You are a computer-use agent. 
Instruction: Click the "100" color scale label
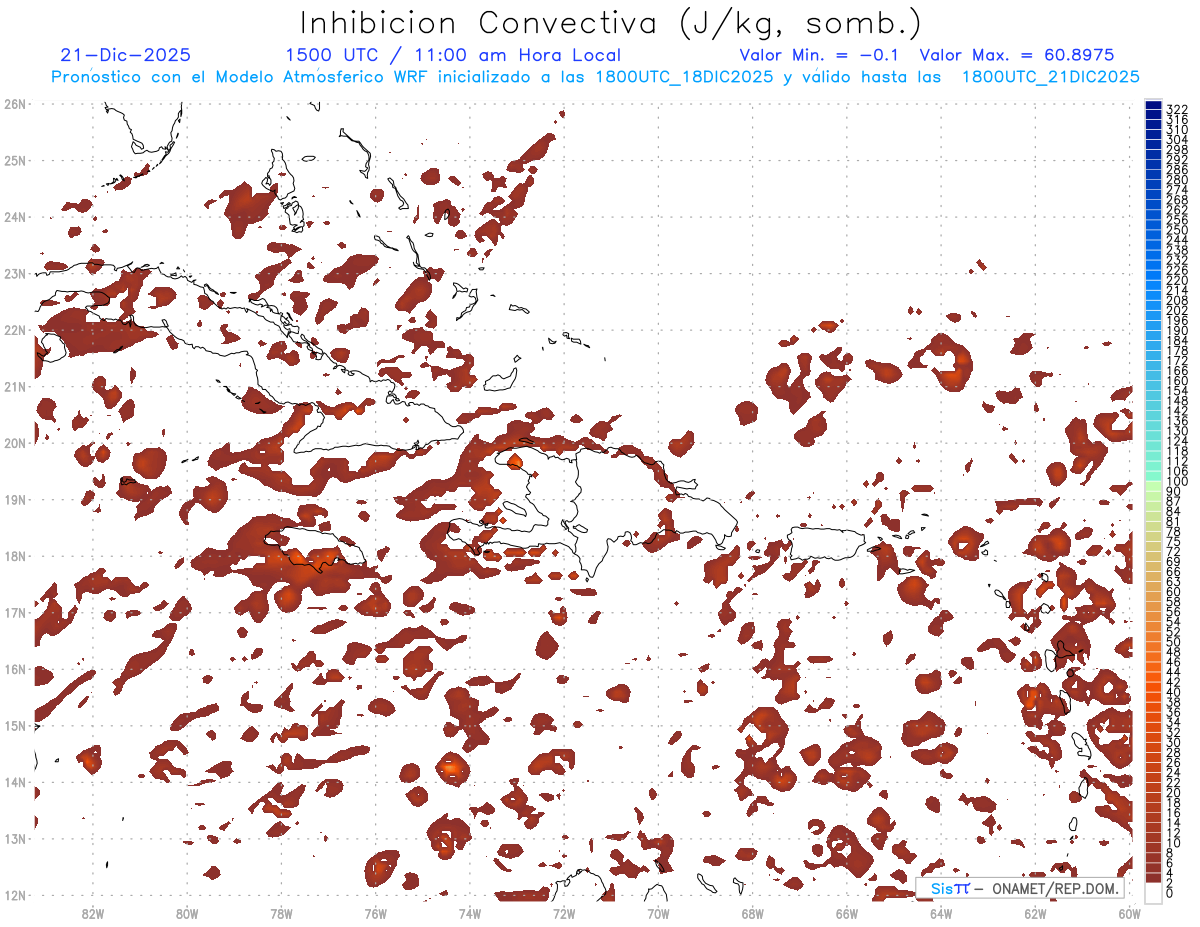[x=1177, y=482]
